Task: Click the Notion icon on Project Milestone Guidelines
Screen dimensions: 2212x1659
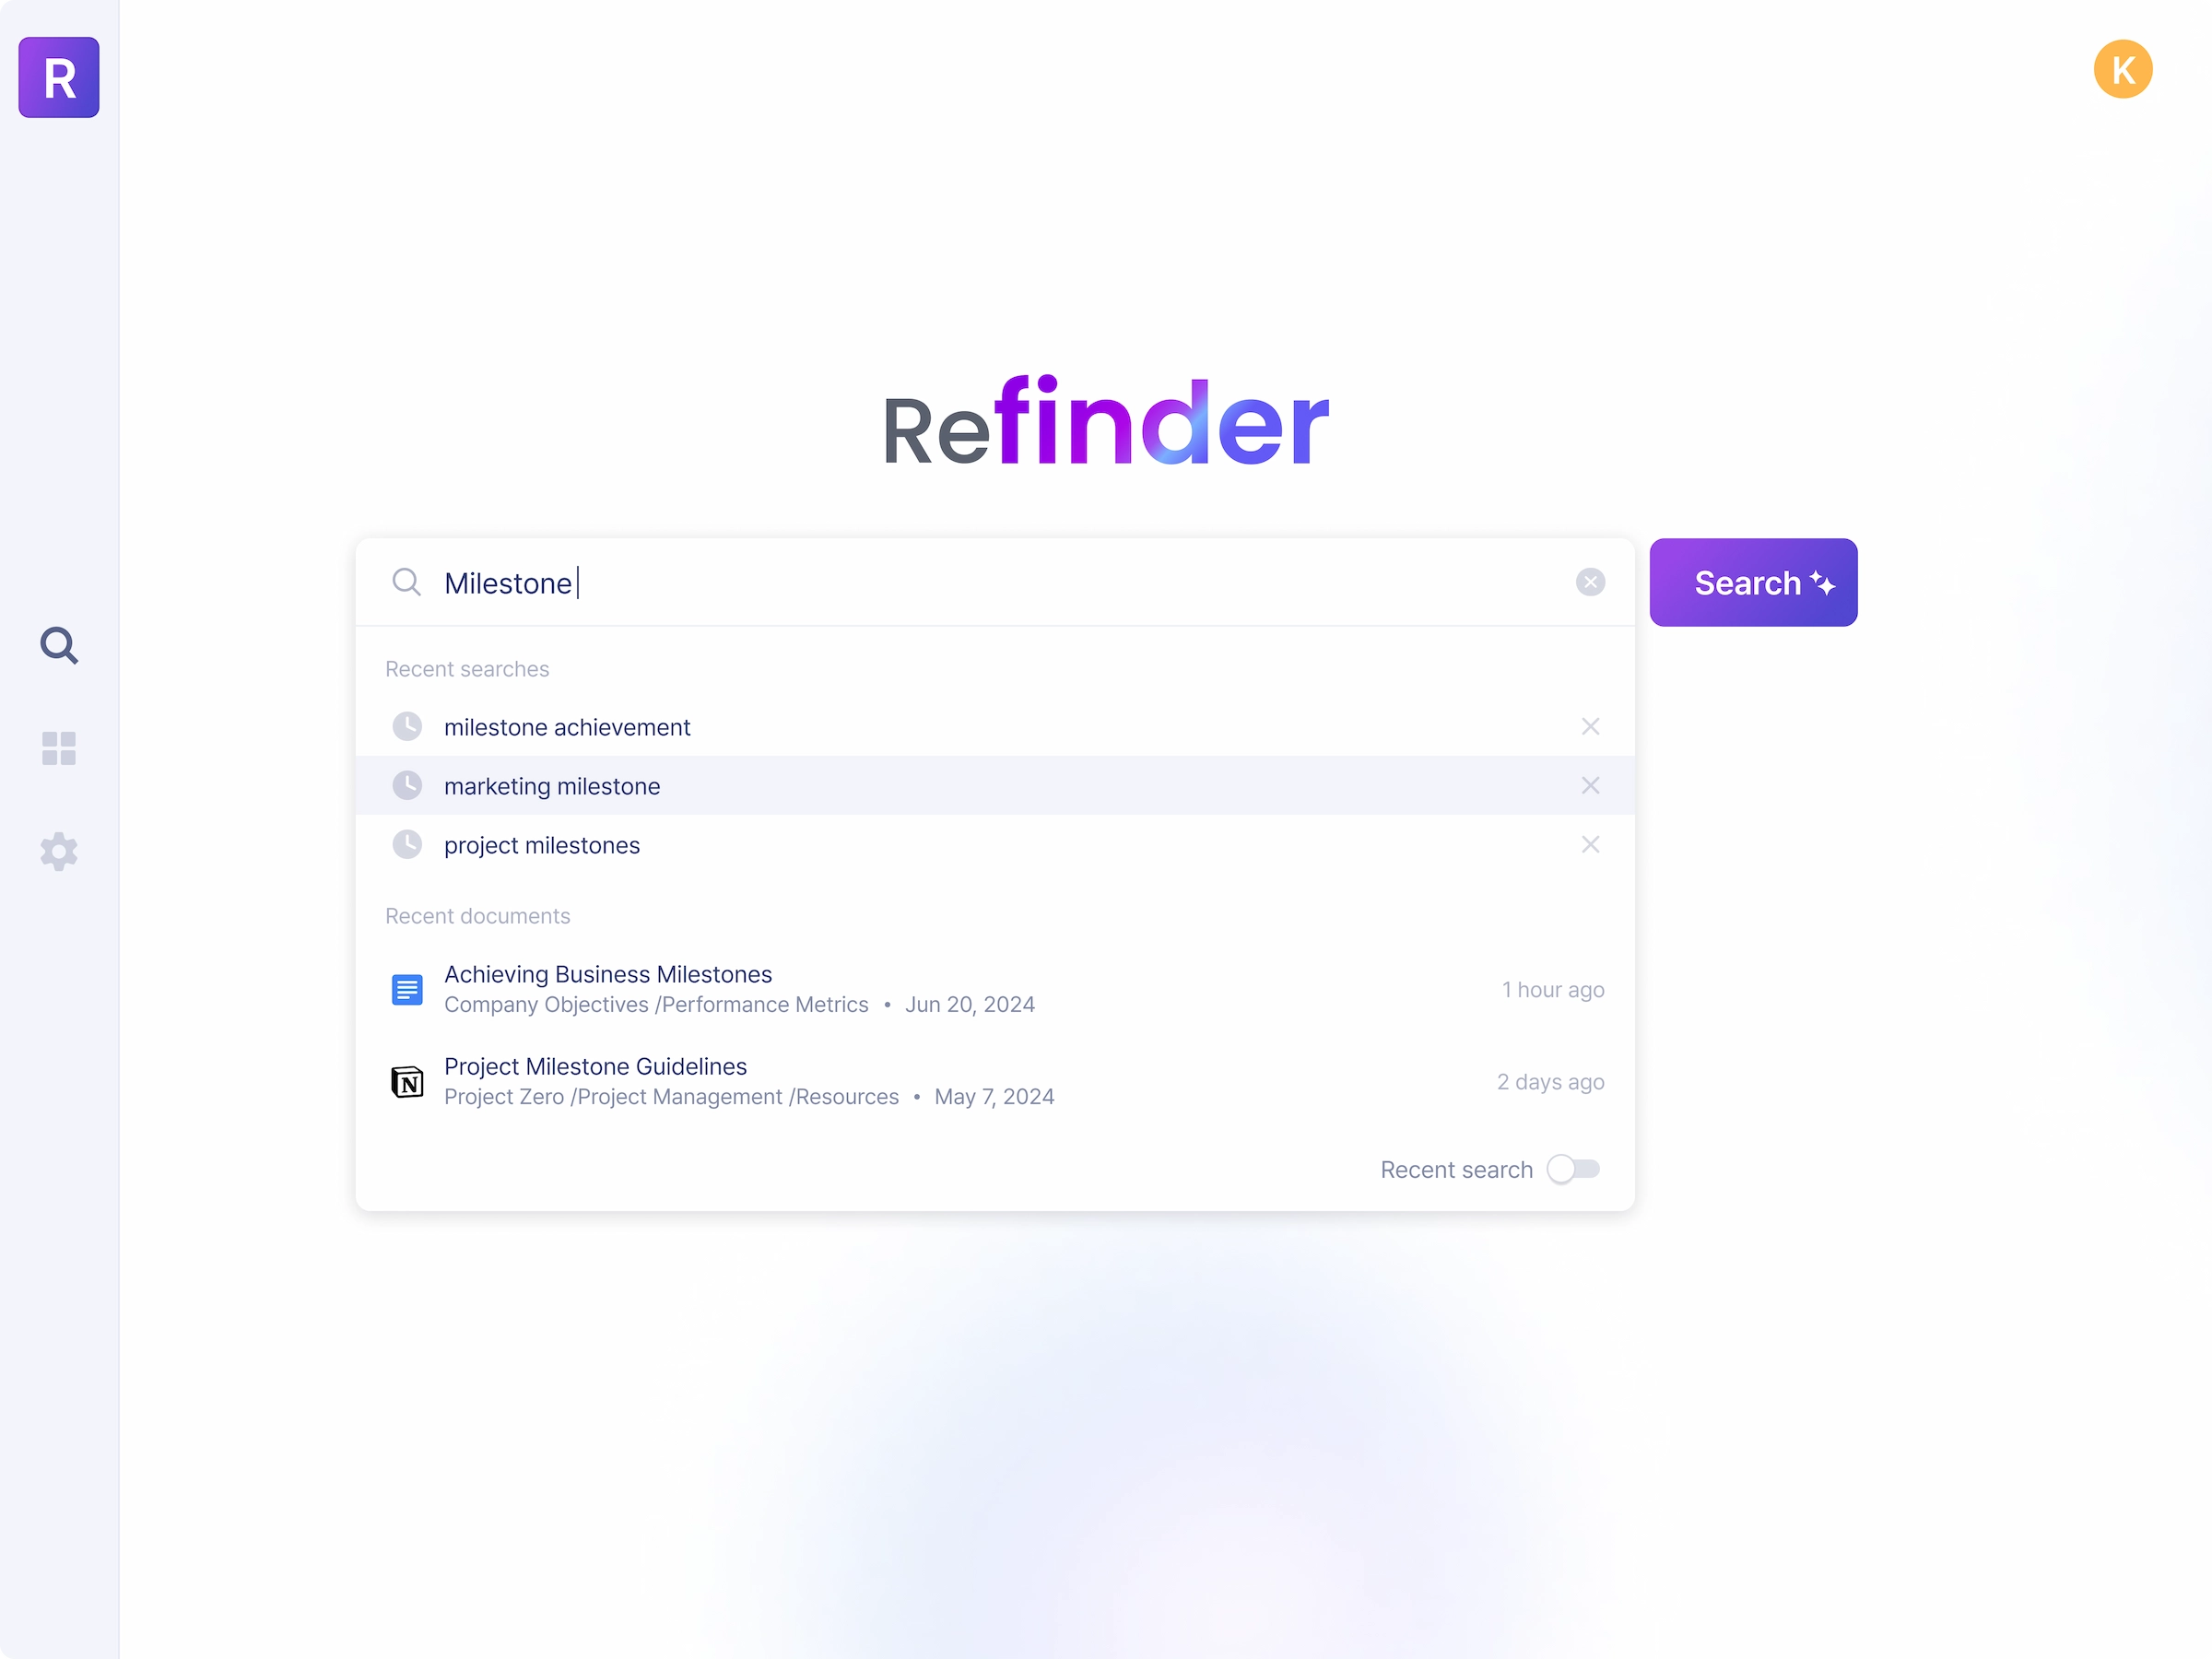Action: coord(406,1080)
